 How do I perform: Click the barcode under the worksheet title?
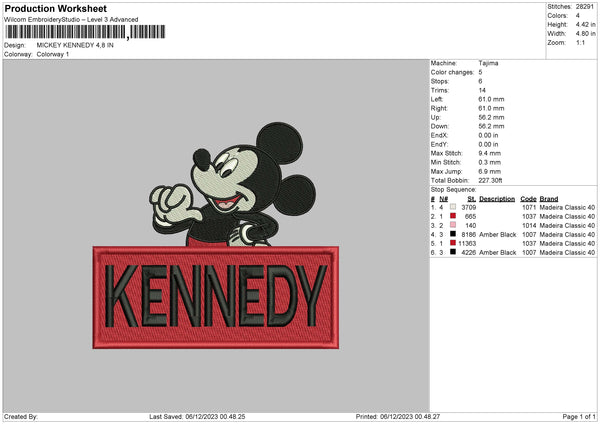[x=85, y=32]
